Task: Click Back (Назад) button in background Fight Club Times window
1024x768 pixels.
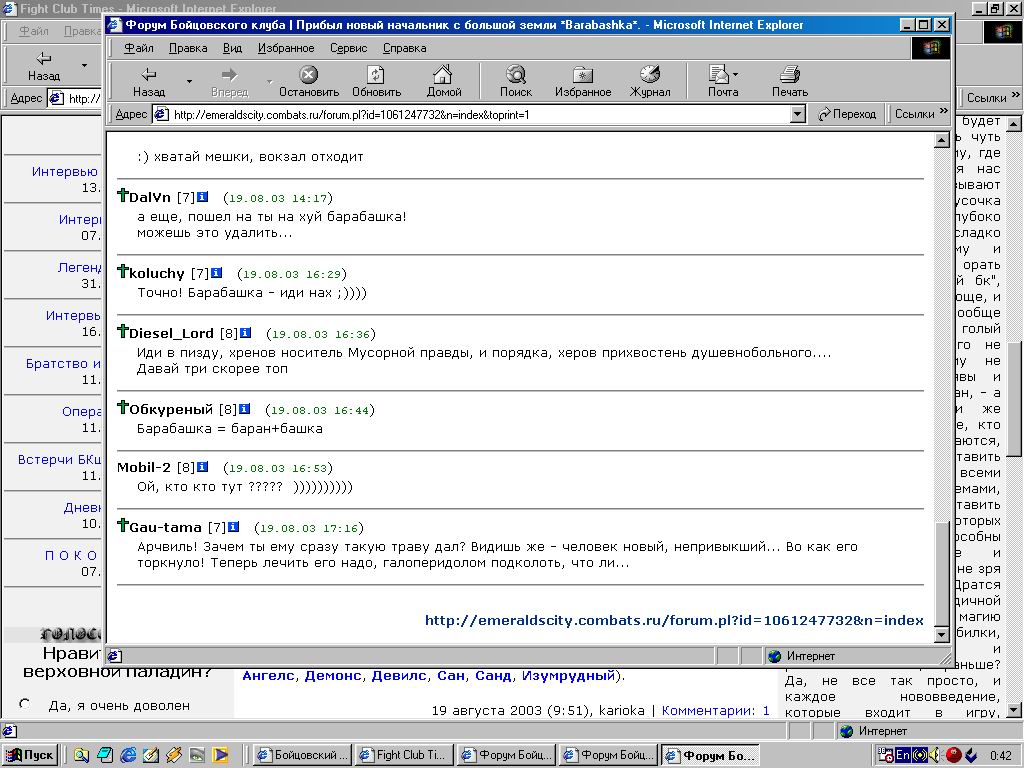Action: click(x=44, y=66)
